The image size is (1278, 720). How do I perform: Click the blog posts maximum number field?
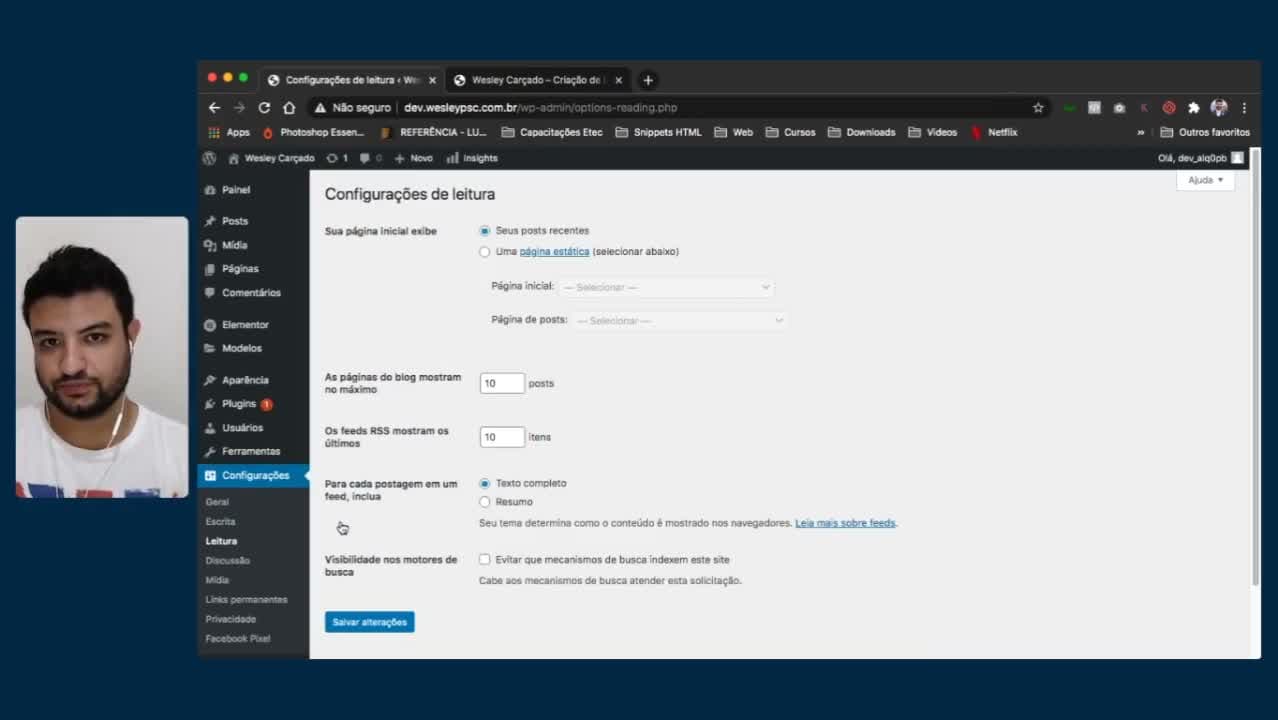pyautogui.click(x=502, y=383)
